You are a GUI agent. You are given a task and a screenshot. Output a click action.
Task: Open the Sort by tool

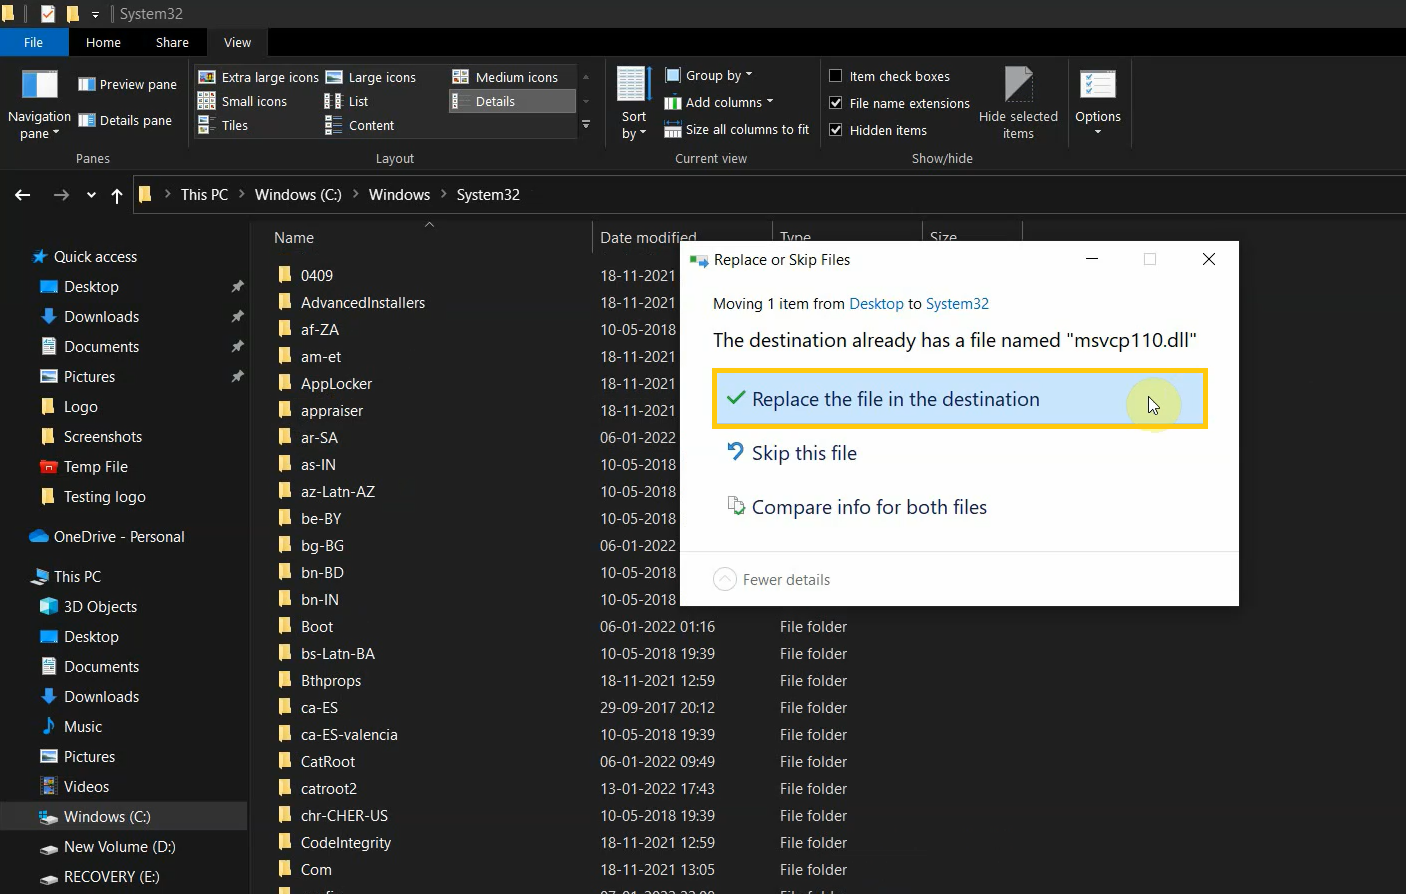632,103
